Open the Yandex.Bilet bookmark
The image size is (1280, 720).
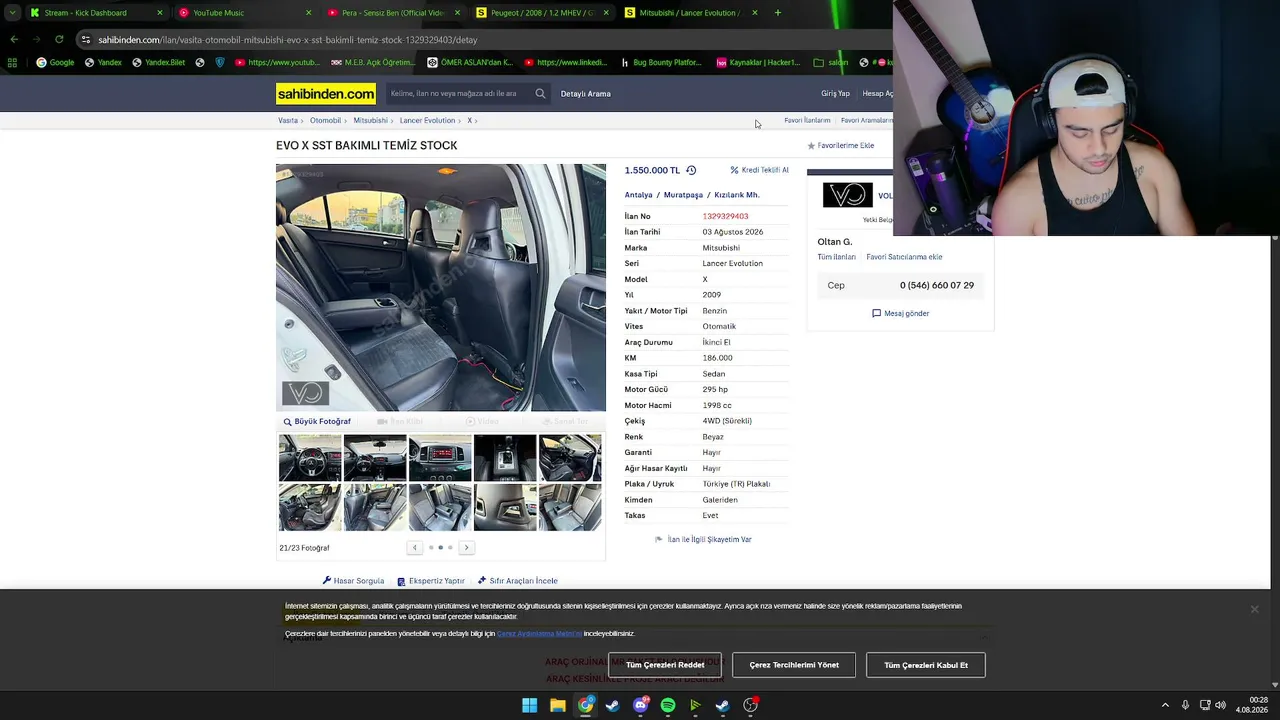point(159,62)
